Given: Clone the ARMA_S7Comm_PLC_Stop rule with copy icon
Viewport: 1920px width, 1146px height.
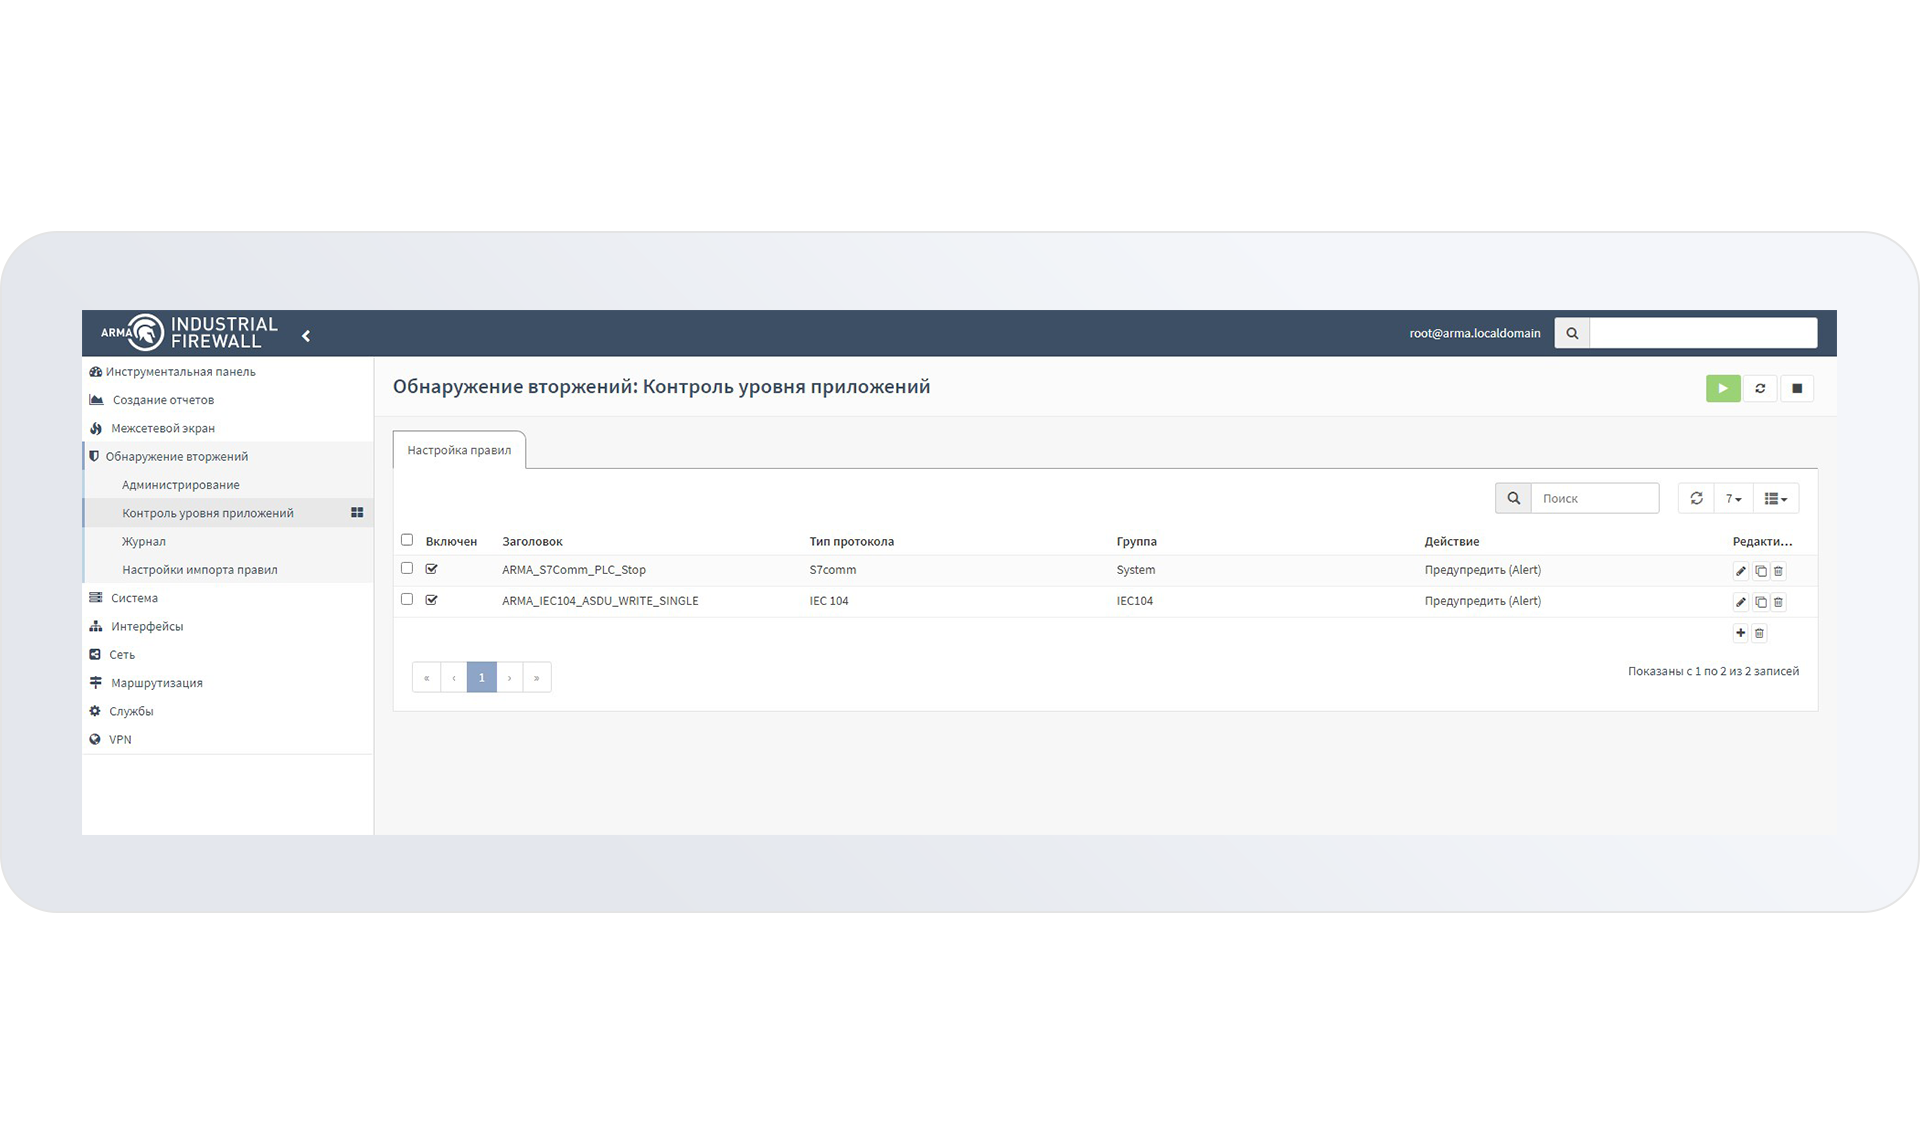Looking at the screenshot, I should coord(1760,571).
